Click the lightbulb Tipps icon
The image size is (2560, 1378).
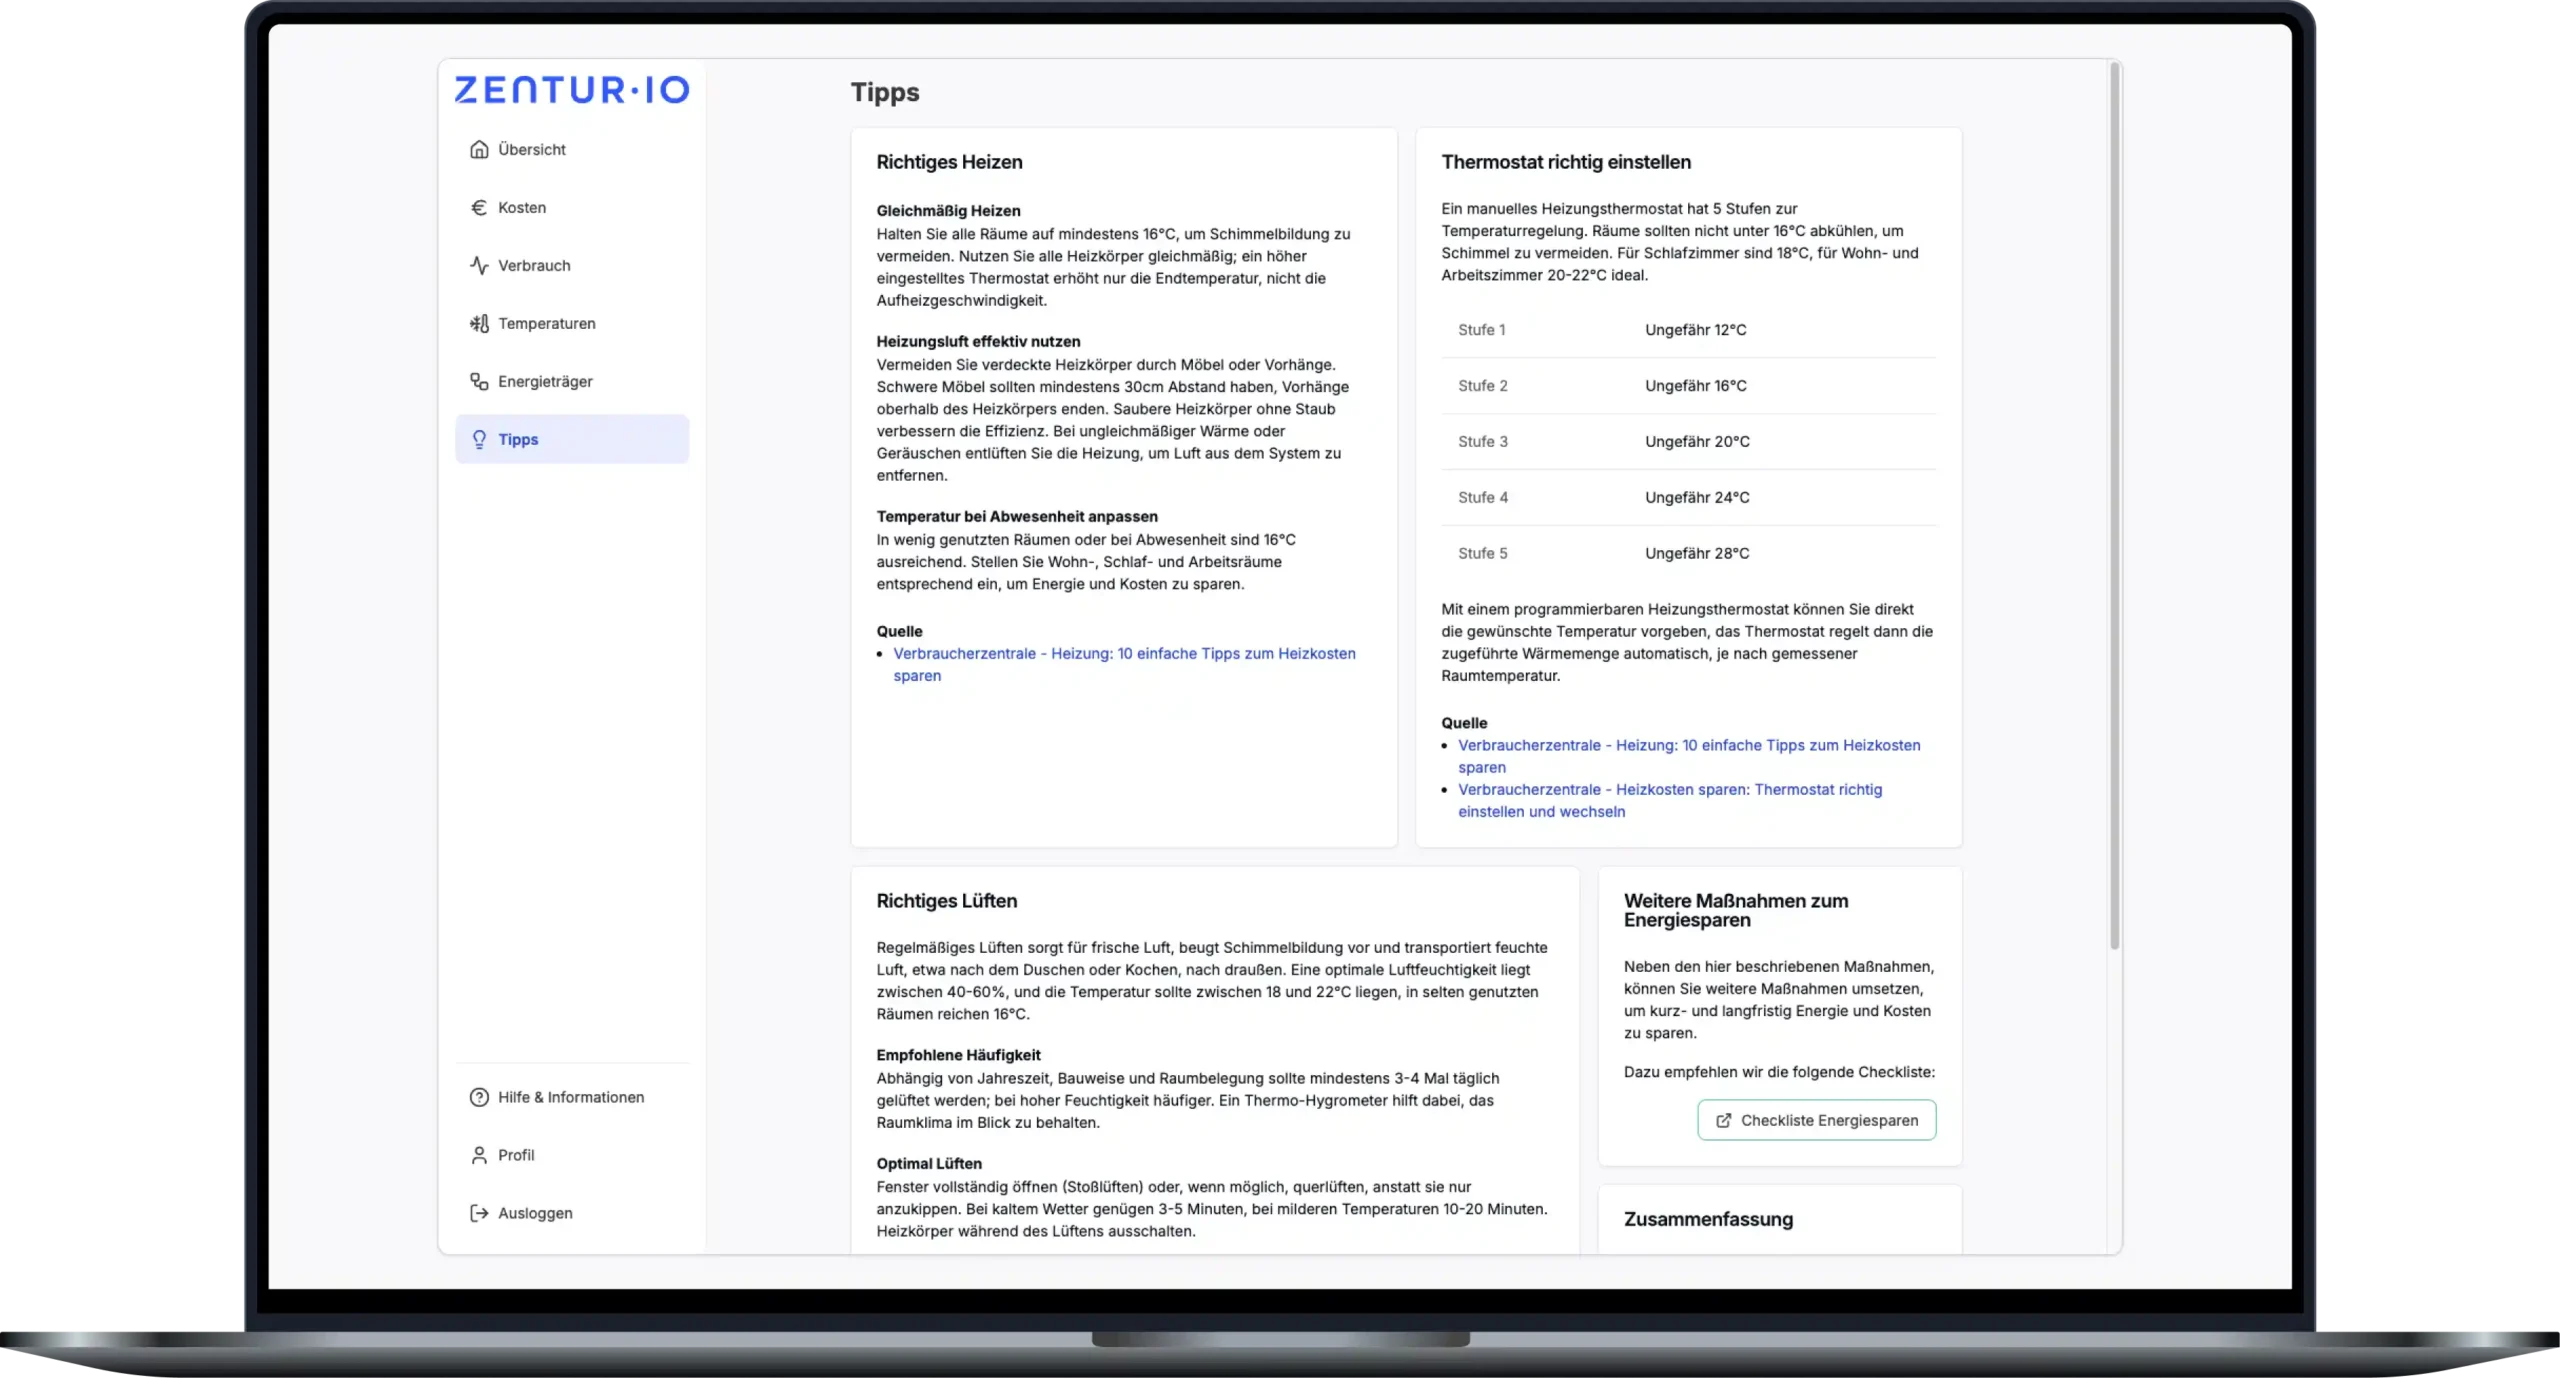[x=479, y=440]
